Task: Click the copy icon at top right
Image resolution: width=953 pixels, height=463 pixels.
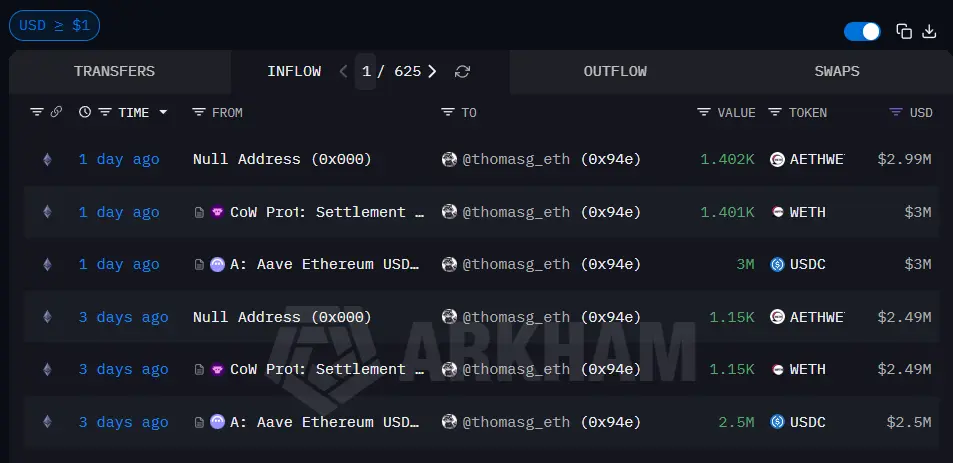Action: (904, 31)
